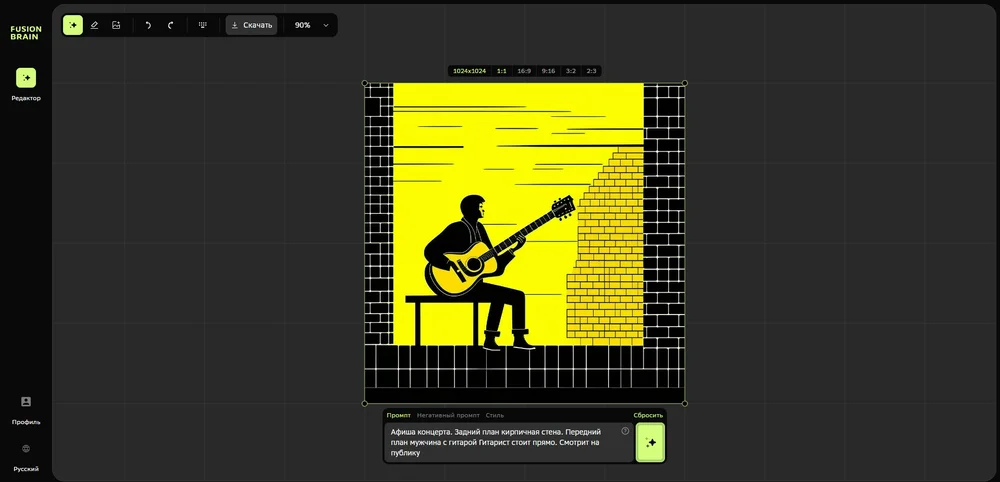
Task: Click the add image tool icon
Action: (116, 25)
